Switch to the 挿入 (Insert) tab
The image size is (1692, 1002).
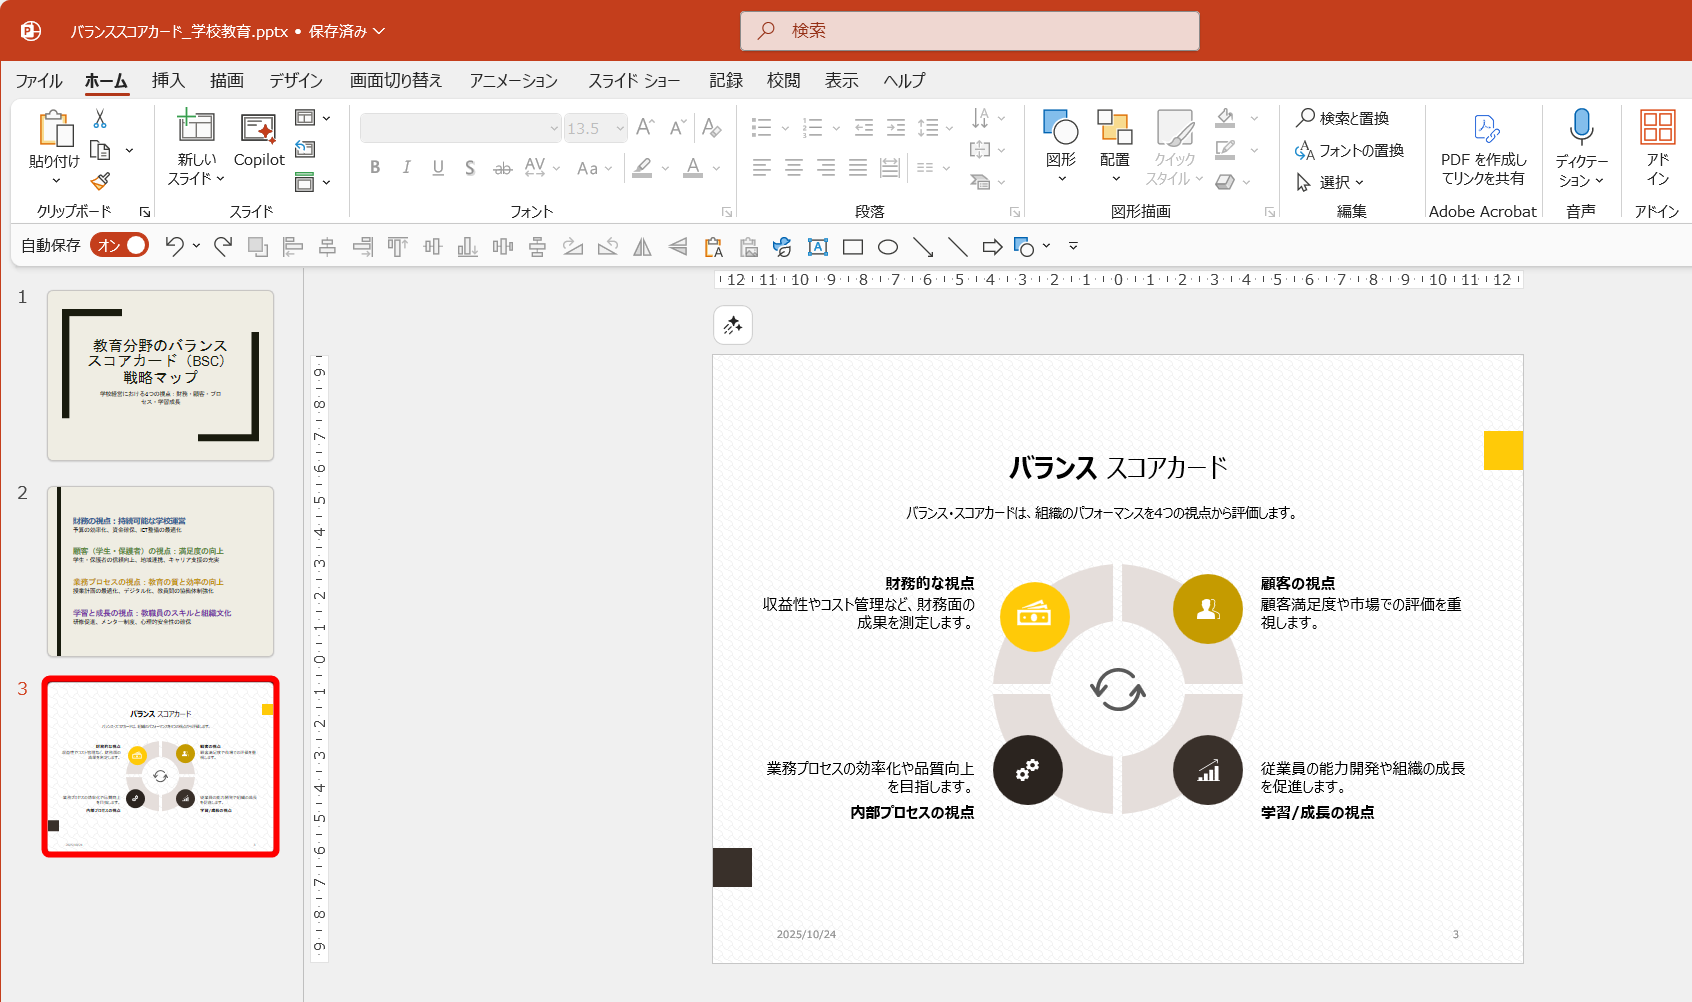point(168,80)
